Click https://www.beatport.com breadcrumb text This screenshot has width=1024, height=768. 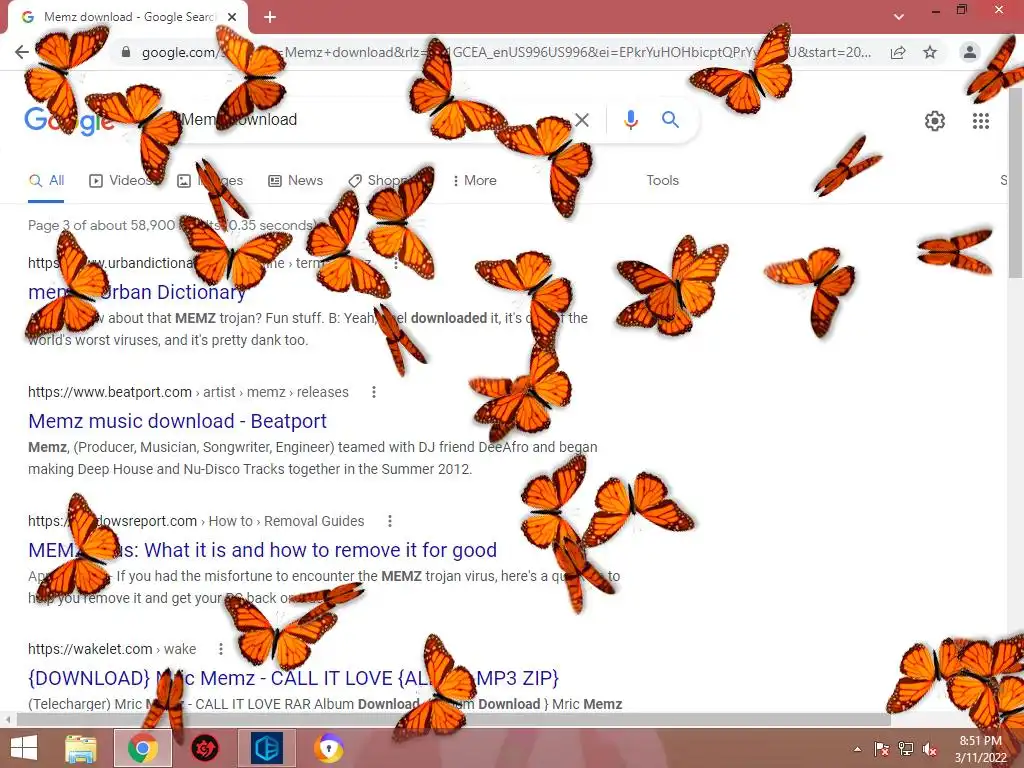click(x=110, y=392)
